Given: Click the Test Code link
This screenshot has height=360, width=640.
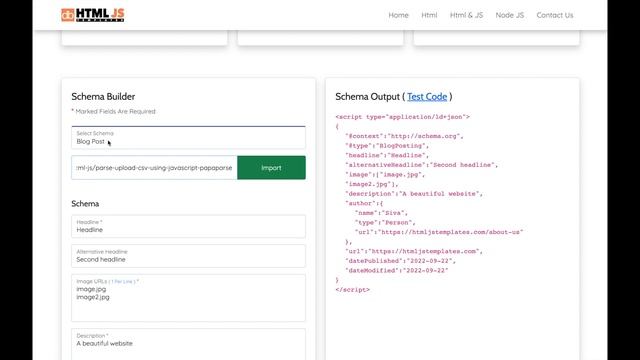Looking at the screenshot, I should 427,97.
